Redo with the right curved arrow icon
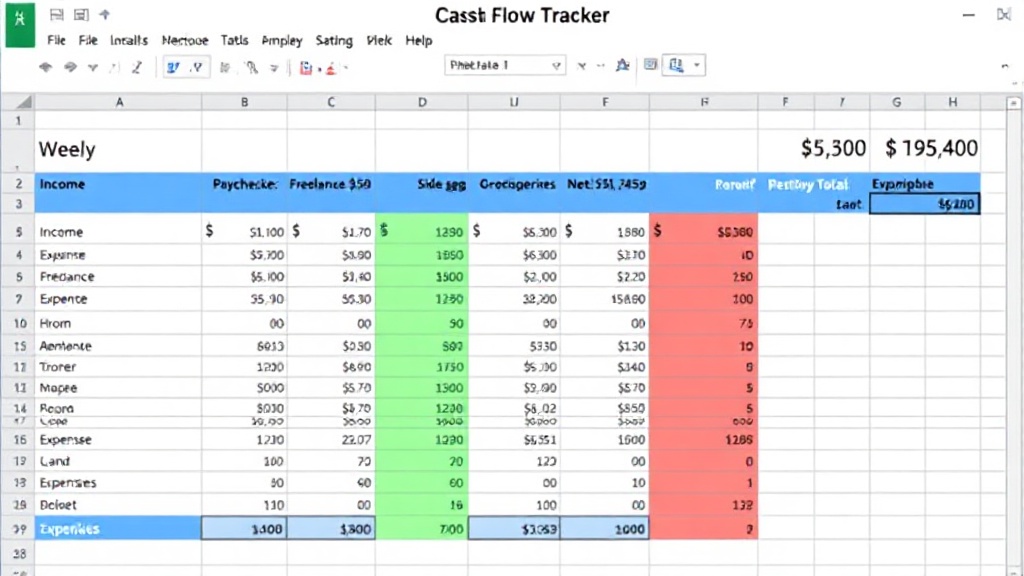The width and height of the screenshot is (1024, 576). [x=70, y=67]
